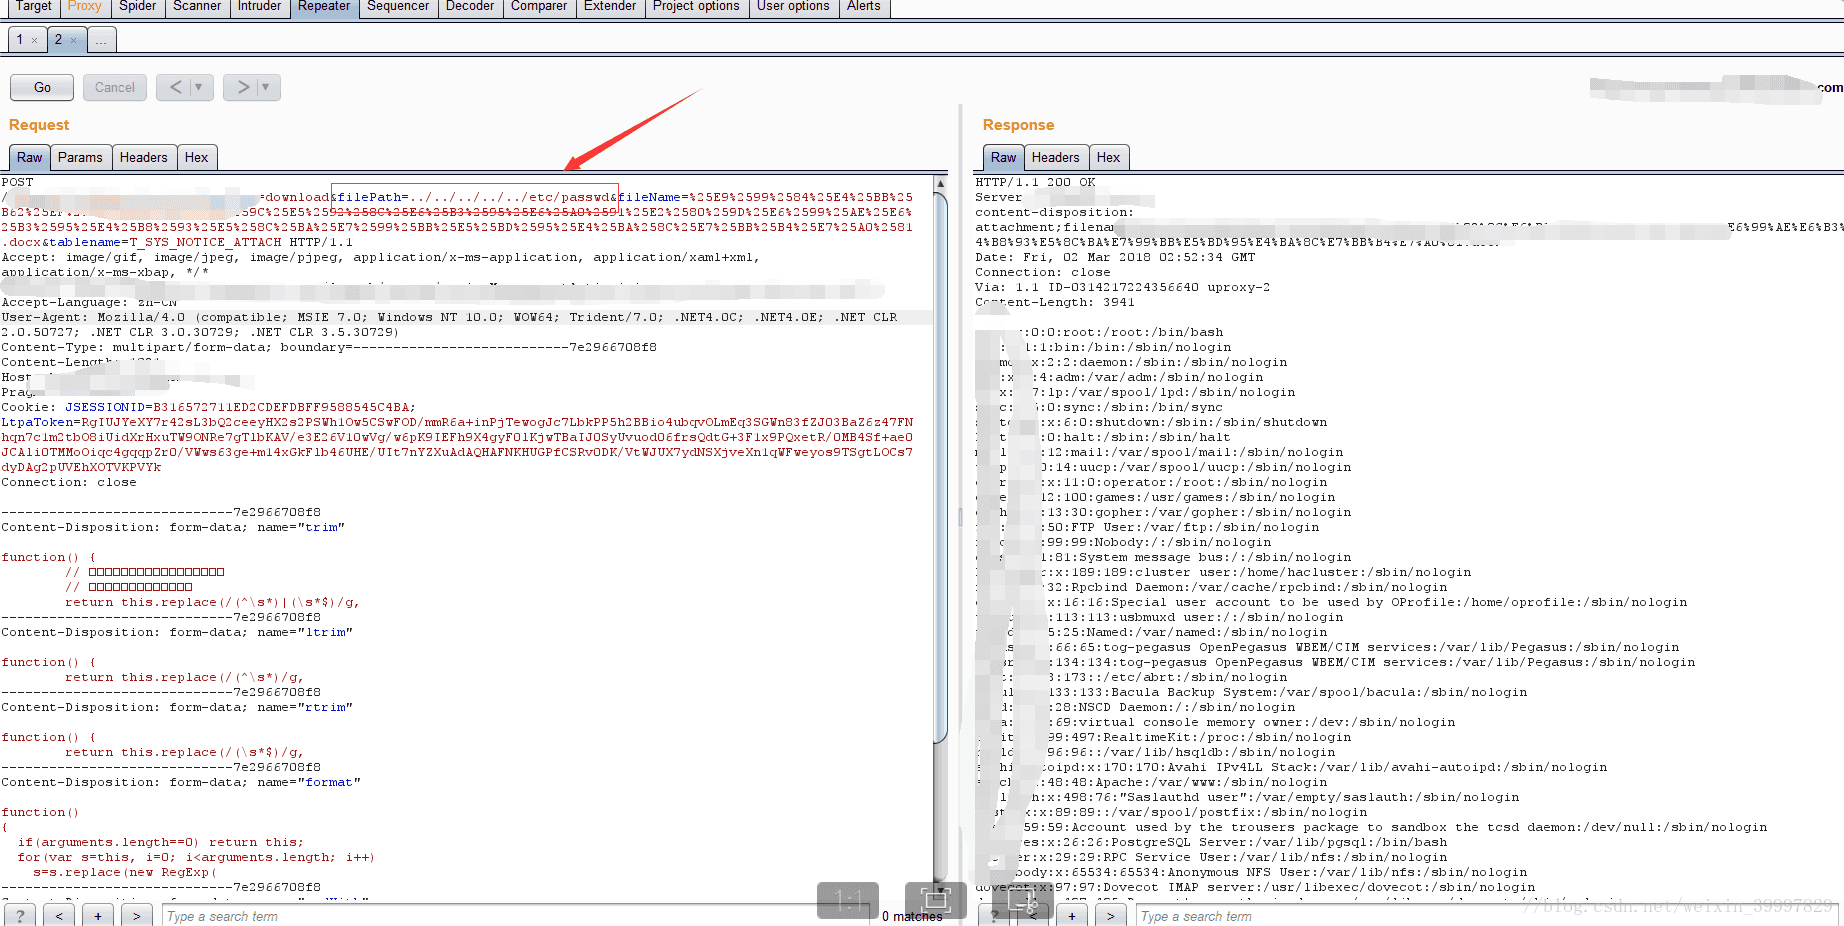Show the Request Headers view
This screenshot has width=1844, height=926.
[144, 158]
